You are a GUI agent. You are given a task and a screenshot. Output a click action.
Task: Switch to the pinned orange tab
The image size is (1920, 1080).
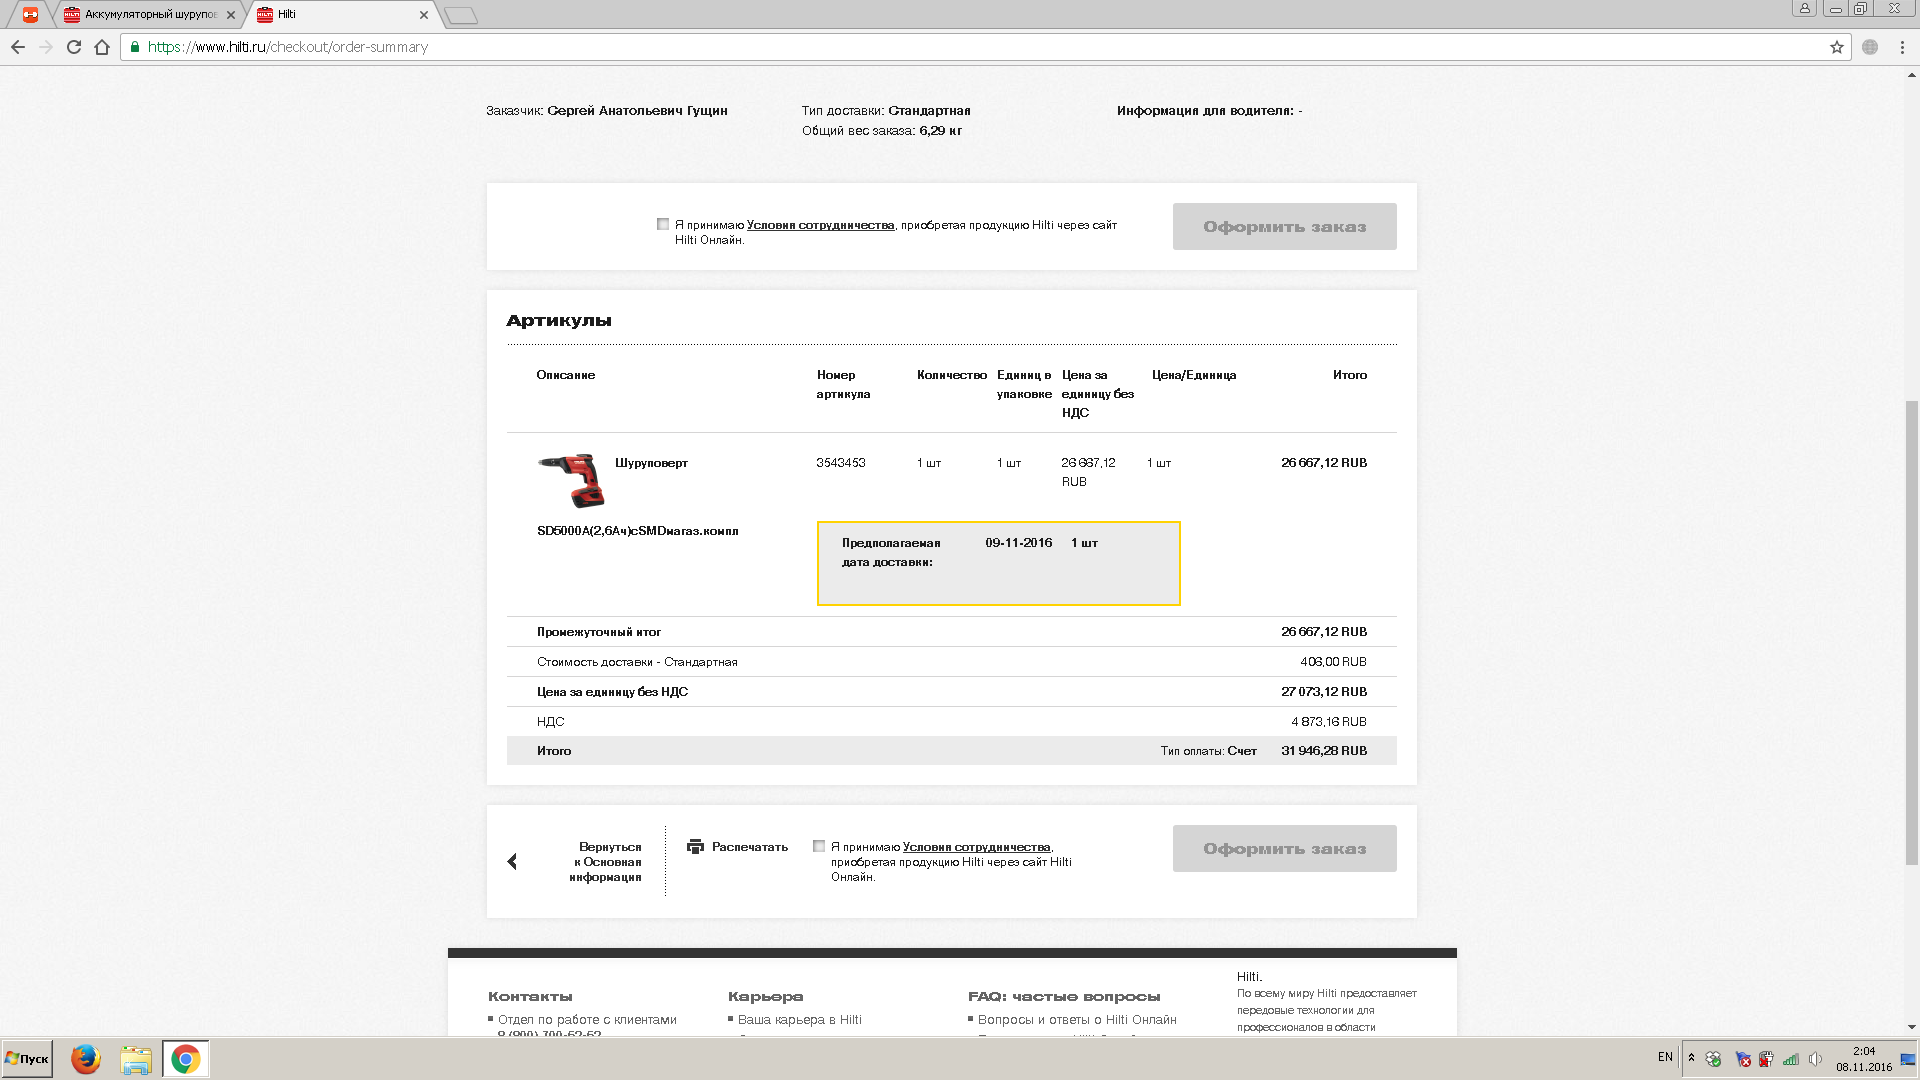click(x=31, y=14)
